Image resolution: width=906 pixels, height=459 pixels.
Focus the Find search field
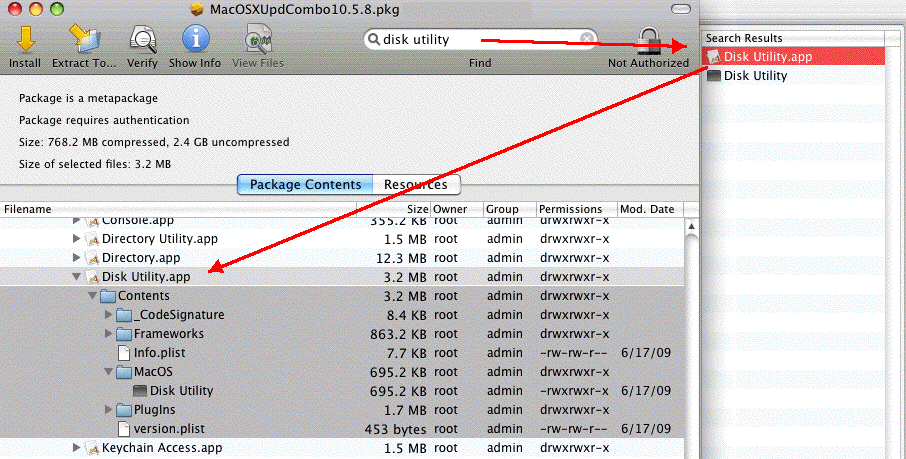tap(480, 39)
